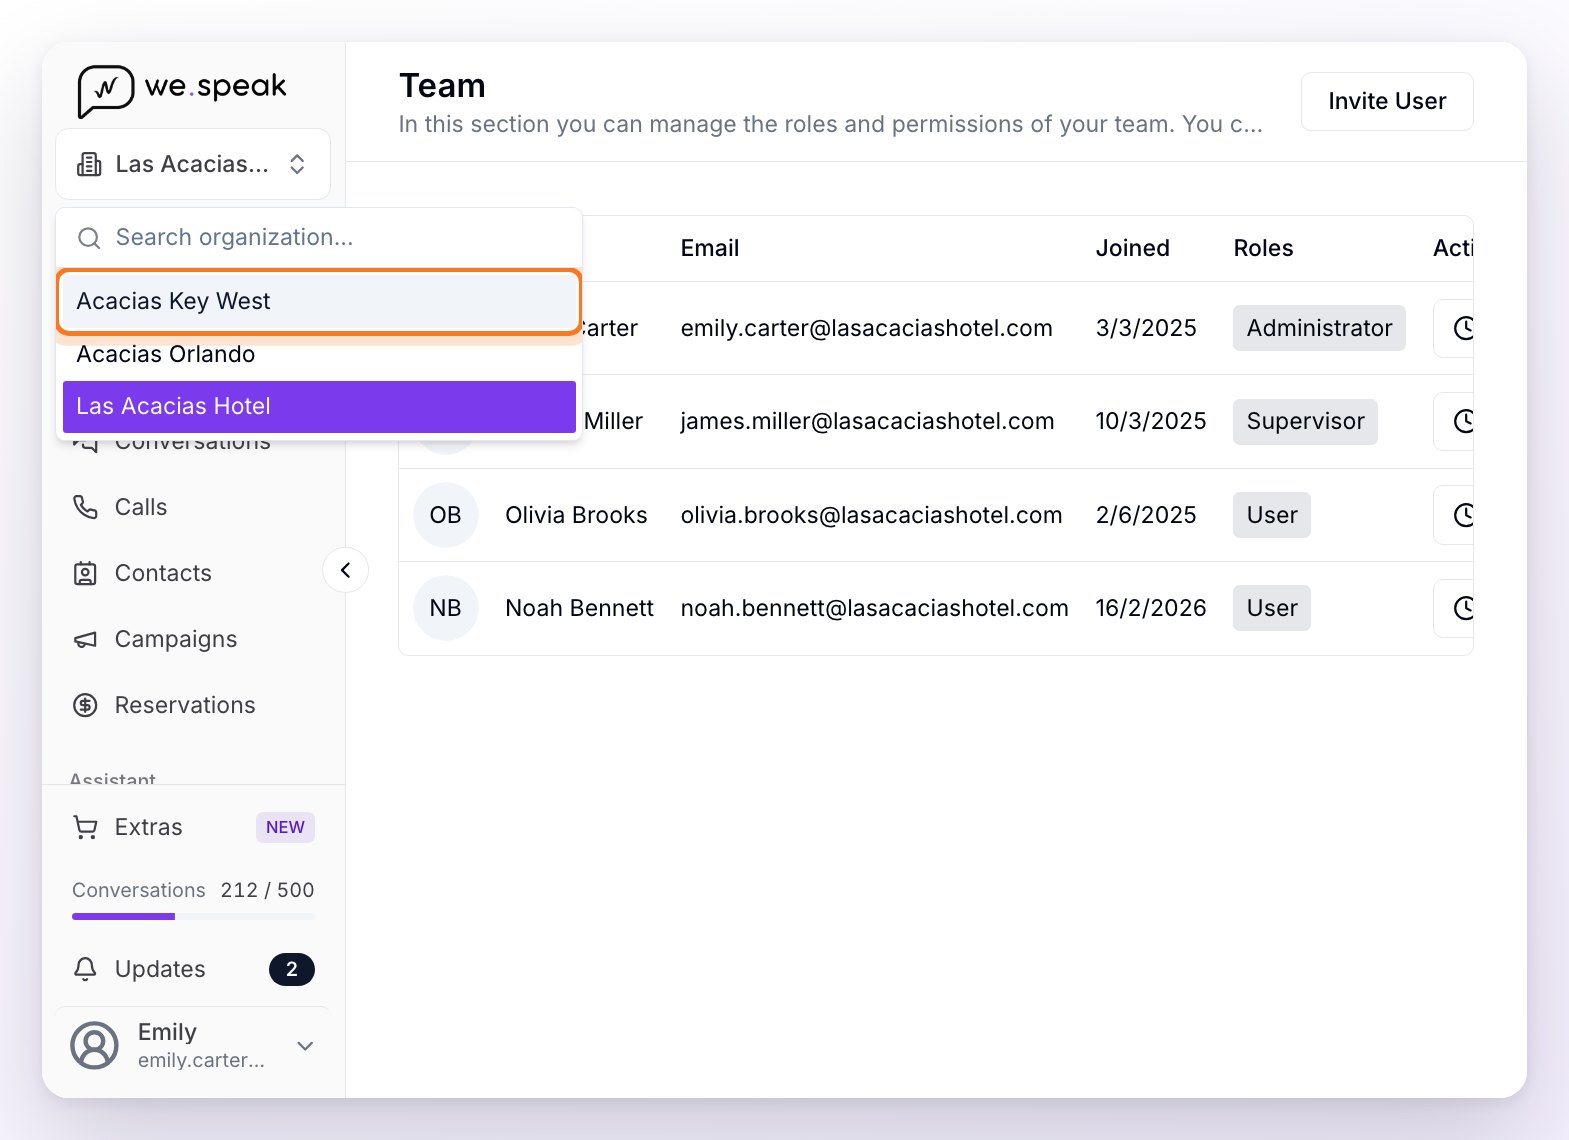This screenshot has height=1140, width=1569.
Task: Click the Invite User button
Action: 1387,101
